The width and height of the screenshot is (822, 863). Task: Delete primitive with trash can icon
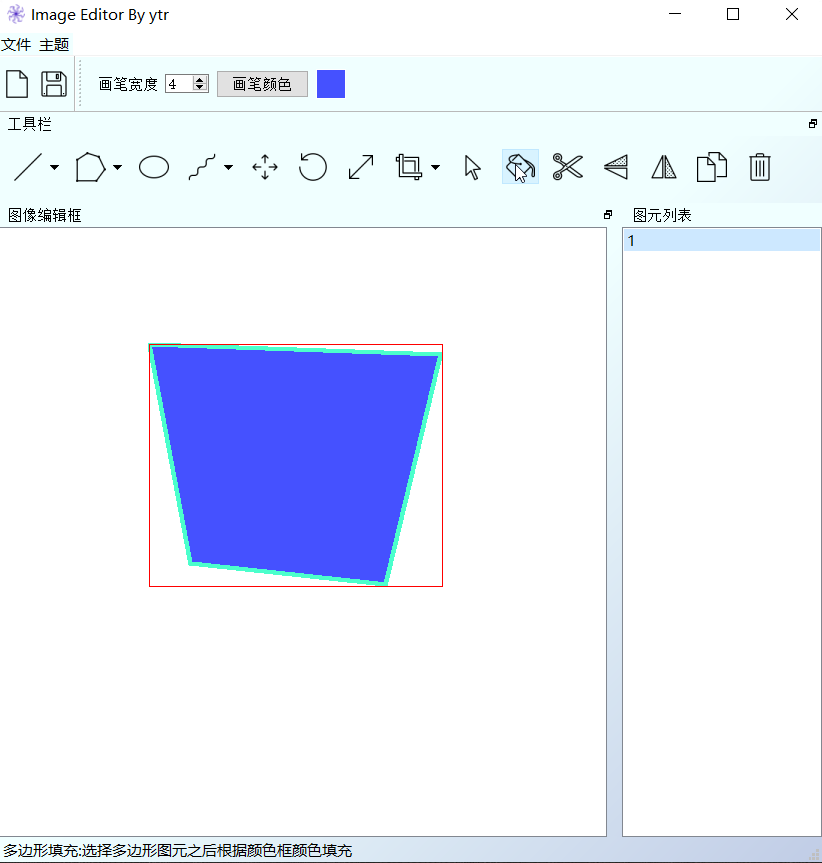tap(760, 167)
